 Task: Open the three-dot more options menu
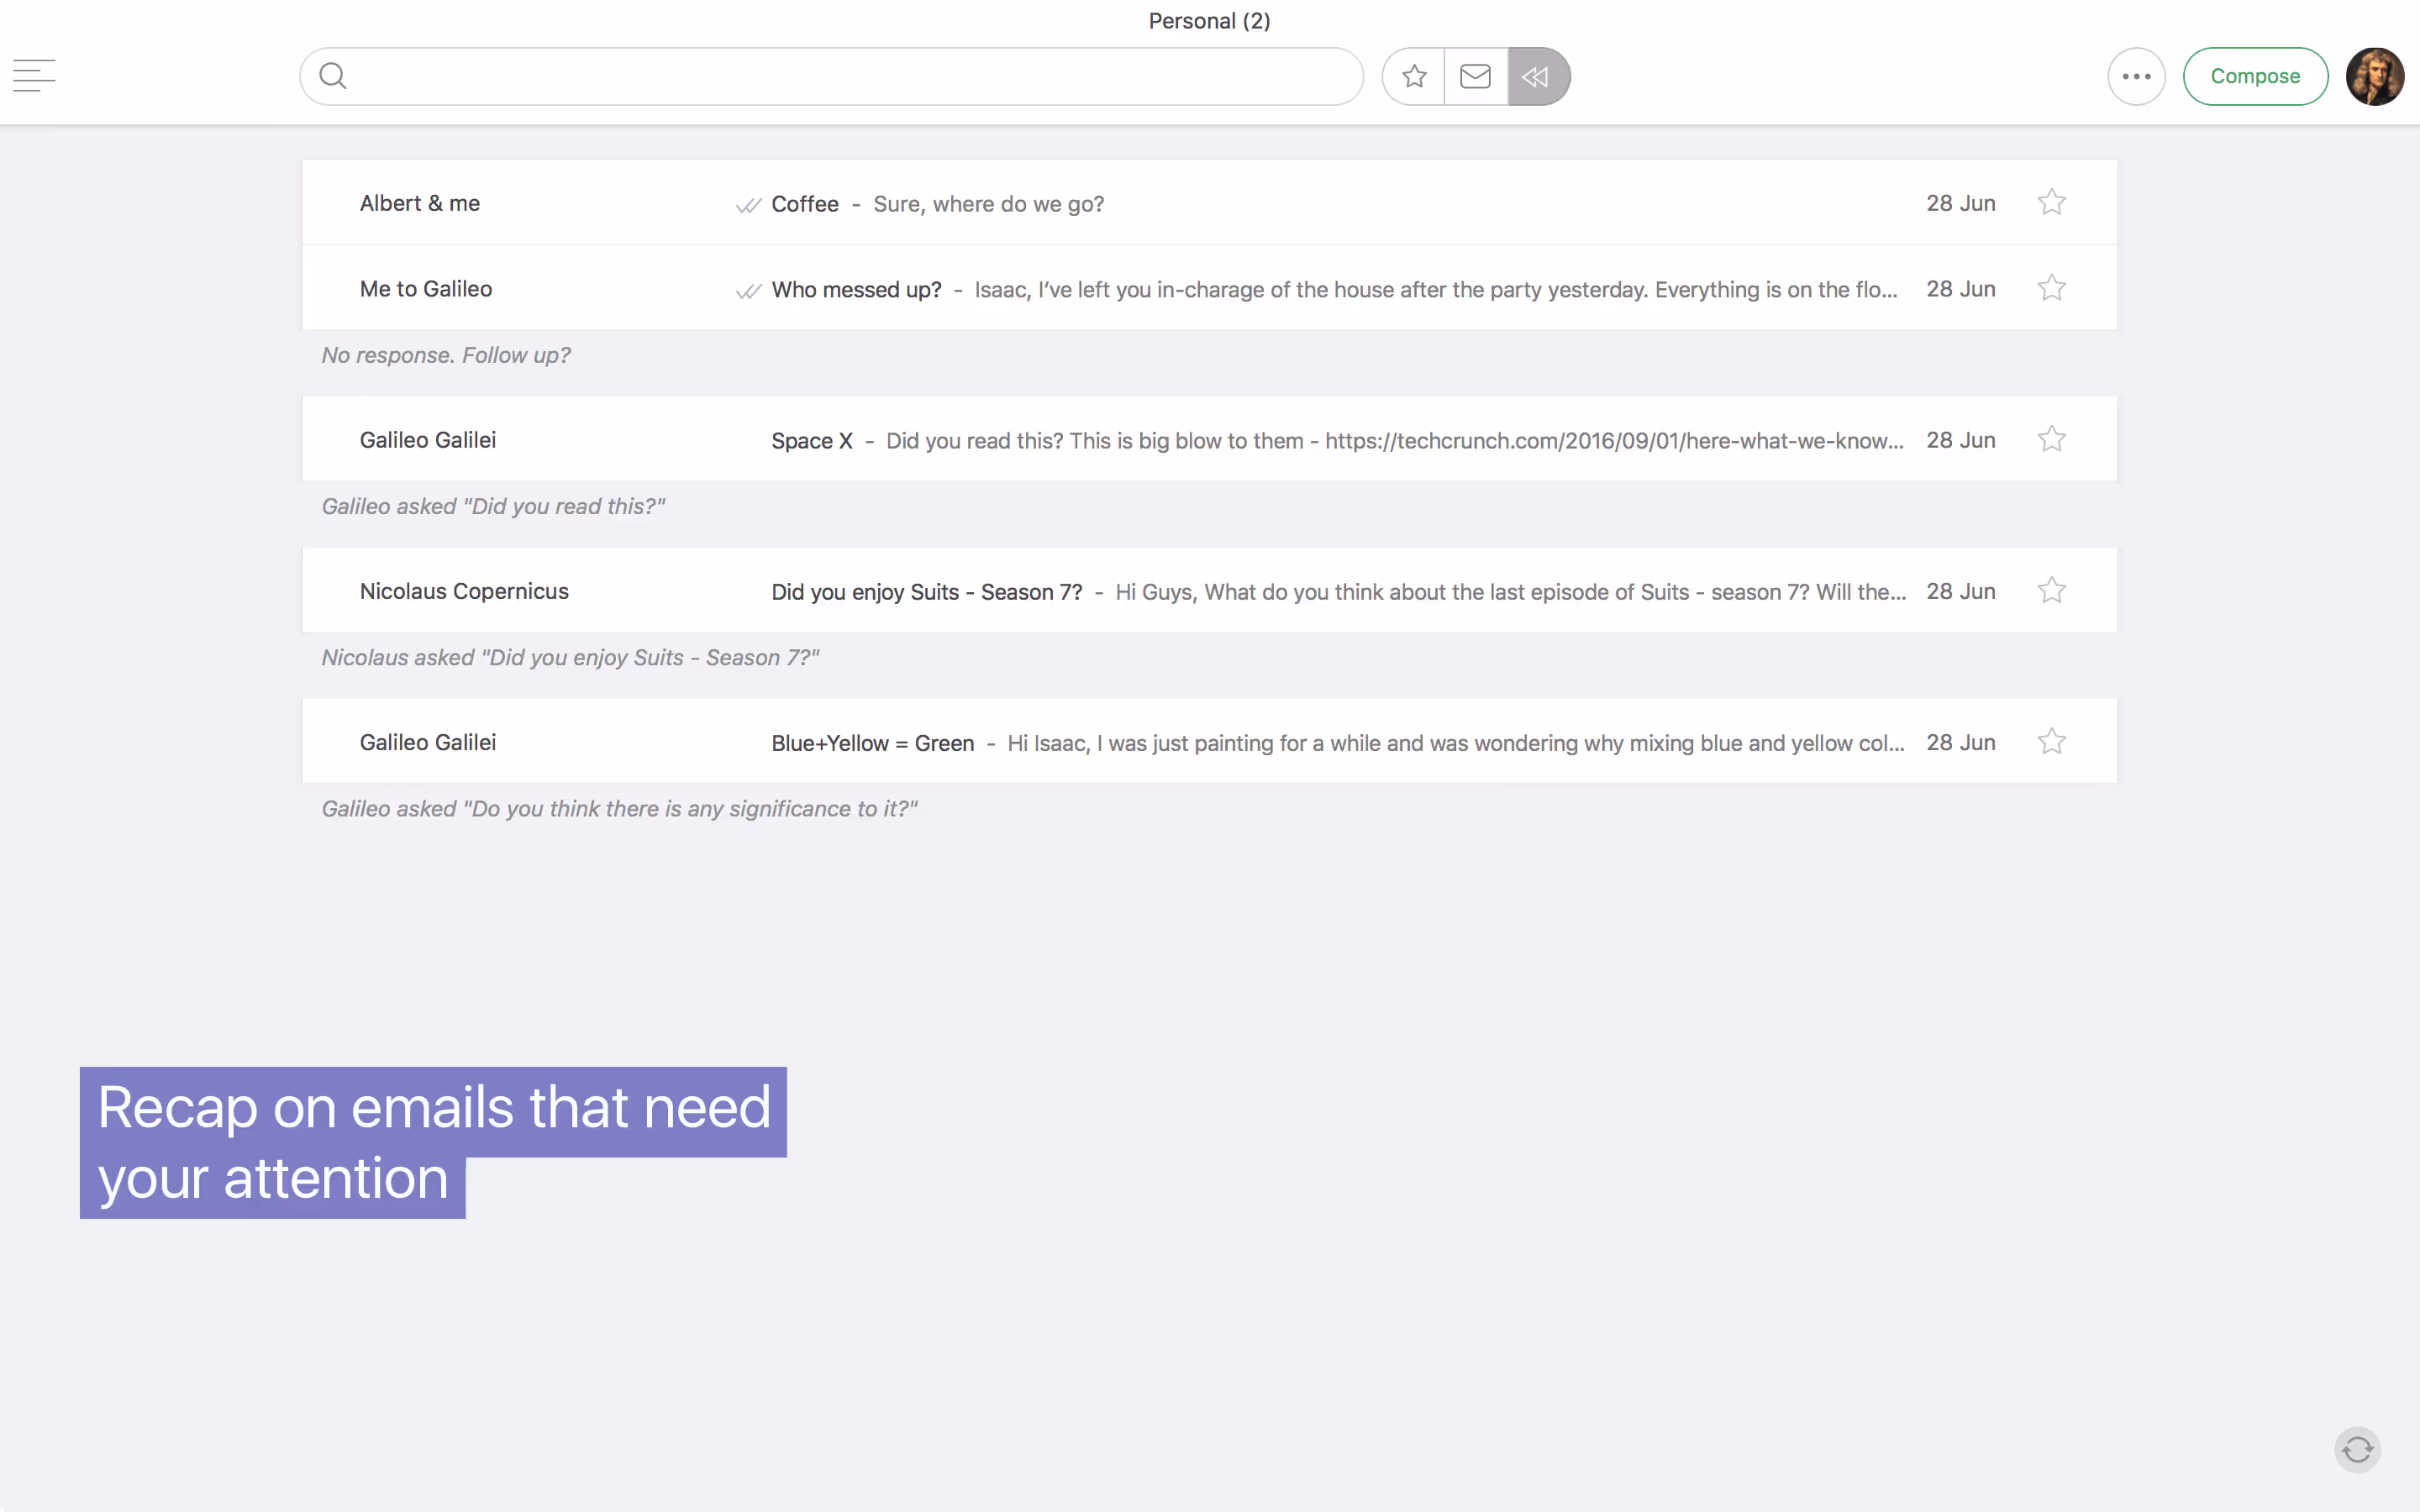coord(2136,76)
